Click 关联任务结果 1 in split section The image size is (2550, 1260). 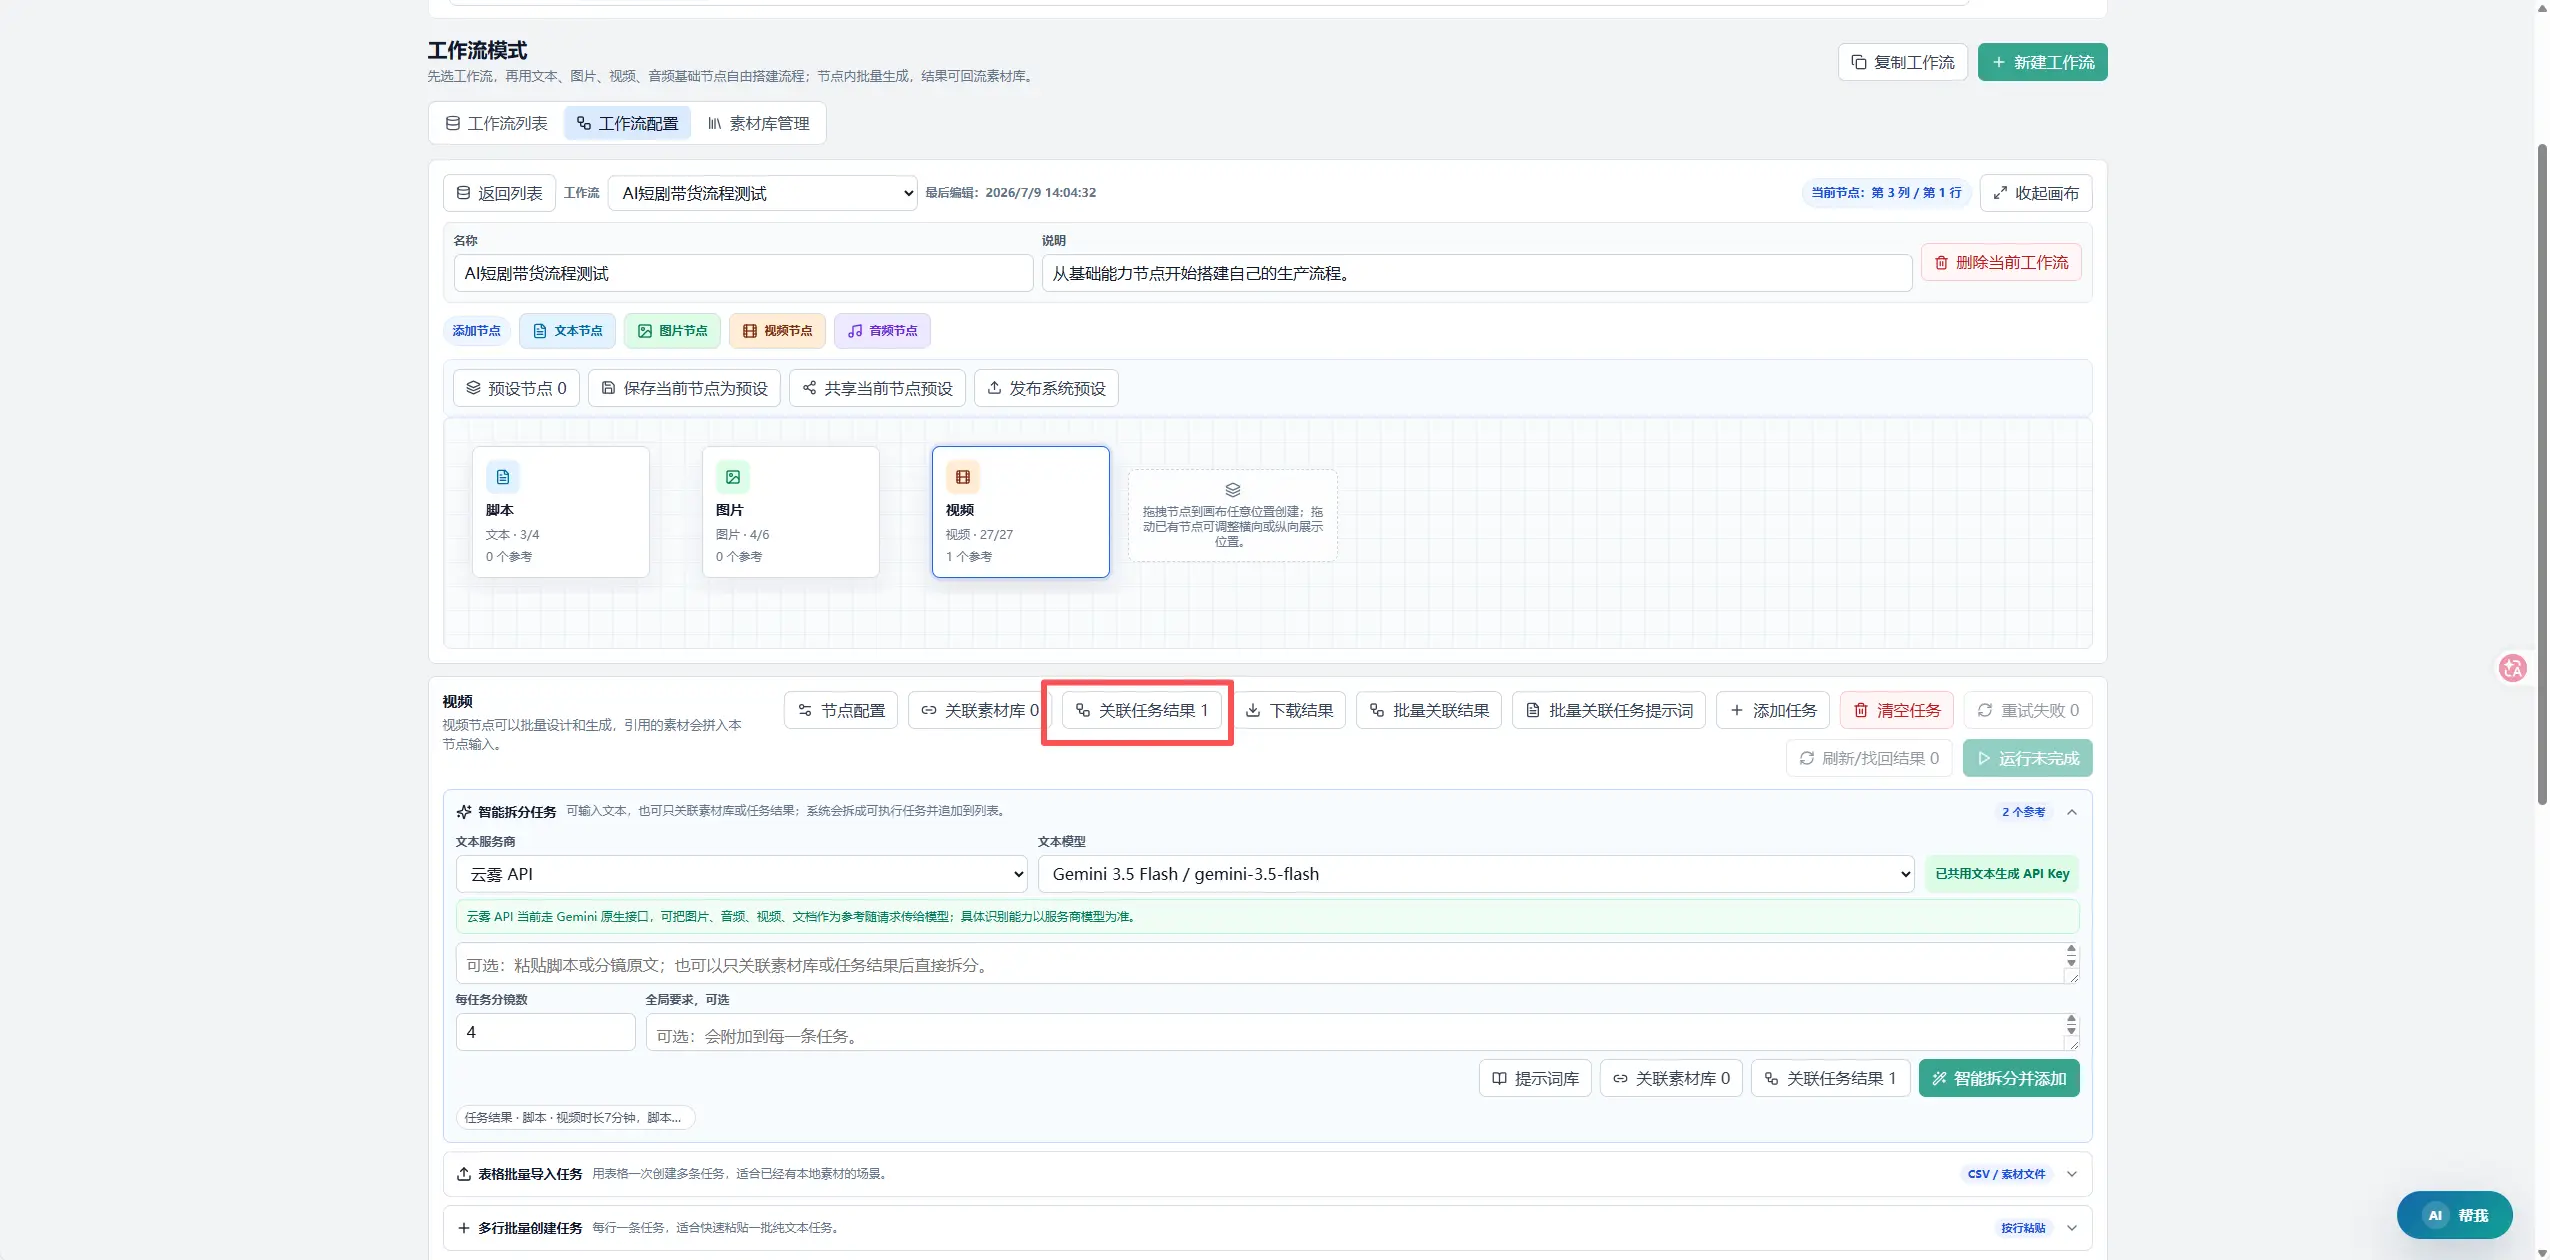click(1830, 1078)
